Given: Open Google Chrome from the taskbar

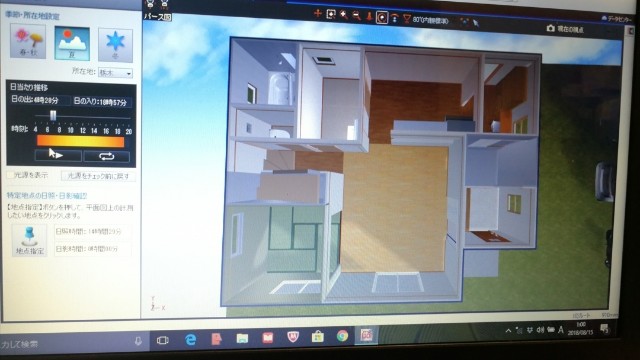Looking at the screenshot, I should [342, 336].
